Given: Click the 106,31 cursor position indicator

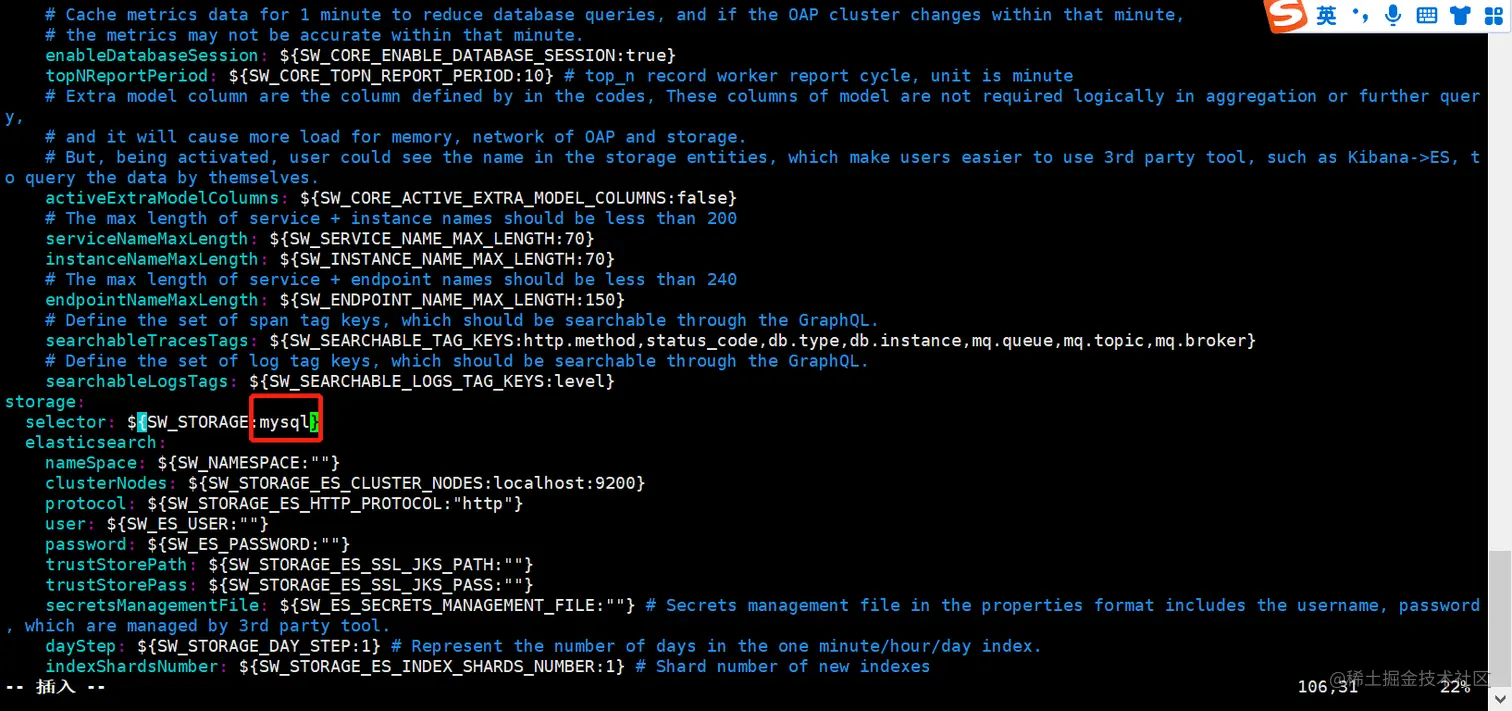Looking at the screenshot, I should tap(1328, 687).
